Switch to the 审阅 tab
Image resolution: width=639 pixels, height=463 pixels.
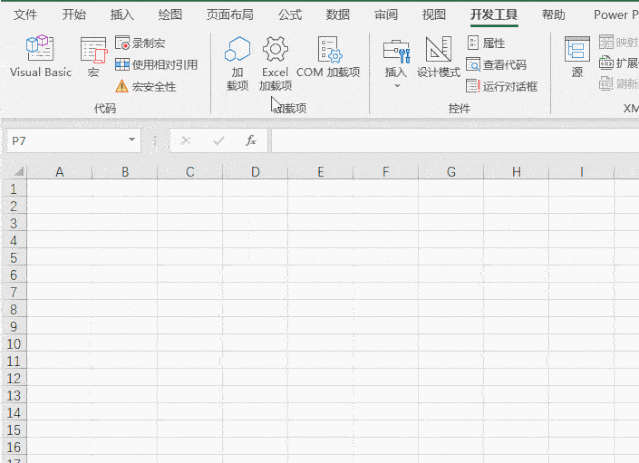(x=386, y=15)
